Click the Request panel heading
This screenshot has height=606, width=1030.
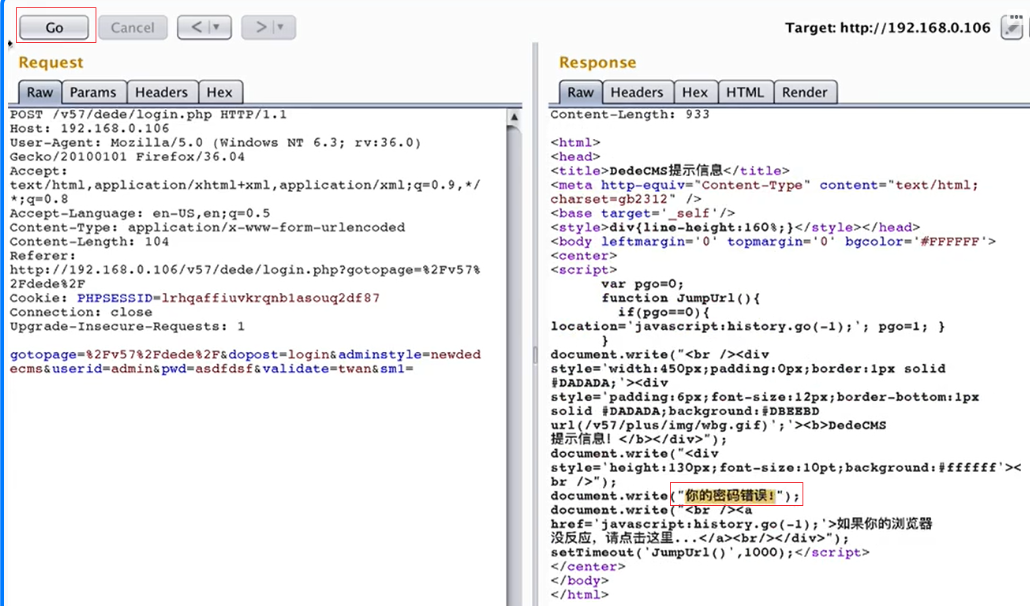click(51, 62)
